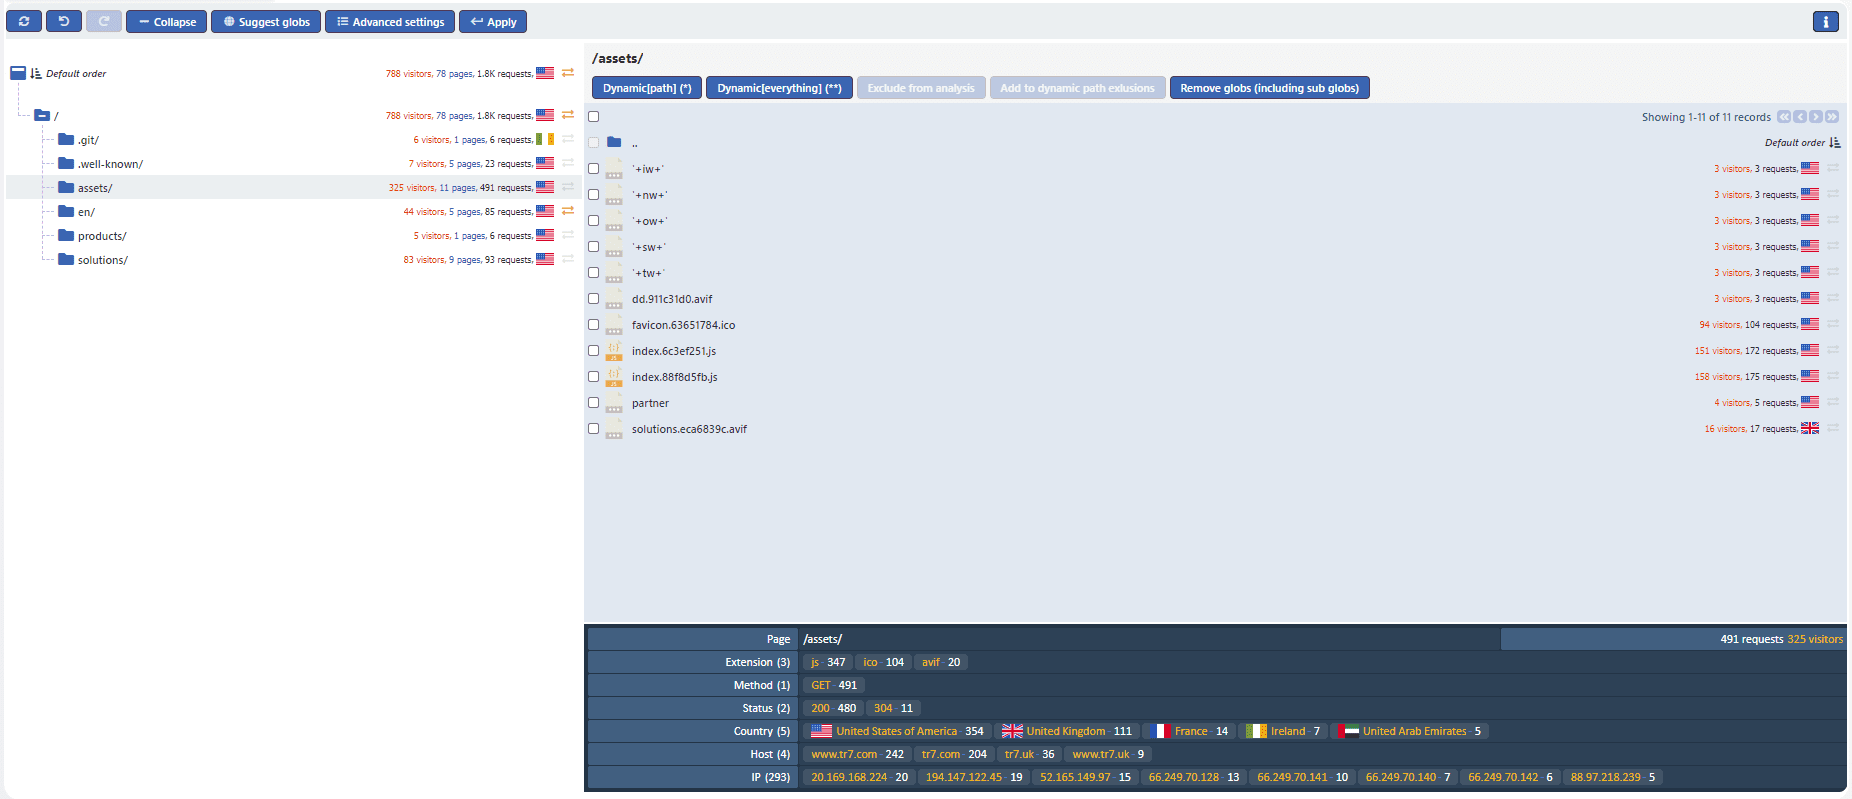Click the orange swap arrows on 'Default order' row
Image resolution: width=1852 pixels, height=799 pixels.
(x=568, y=73)
